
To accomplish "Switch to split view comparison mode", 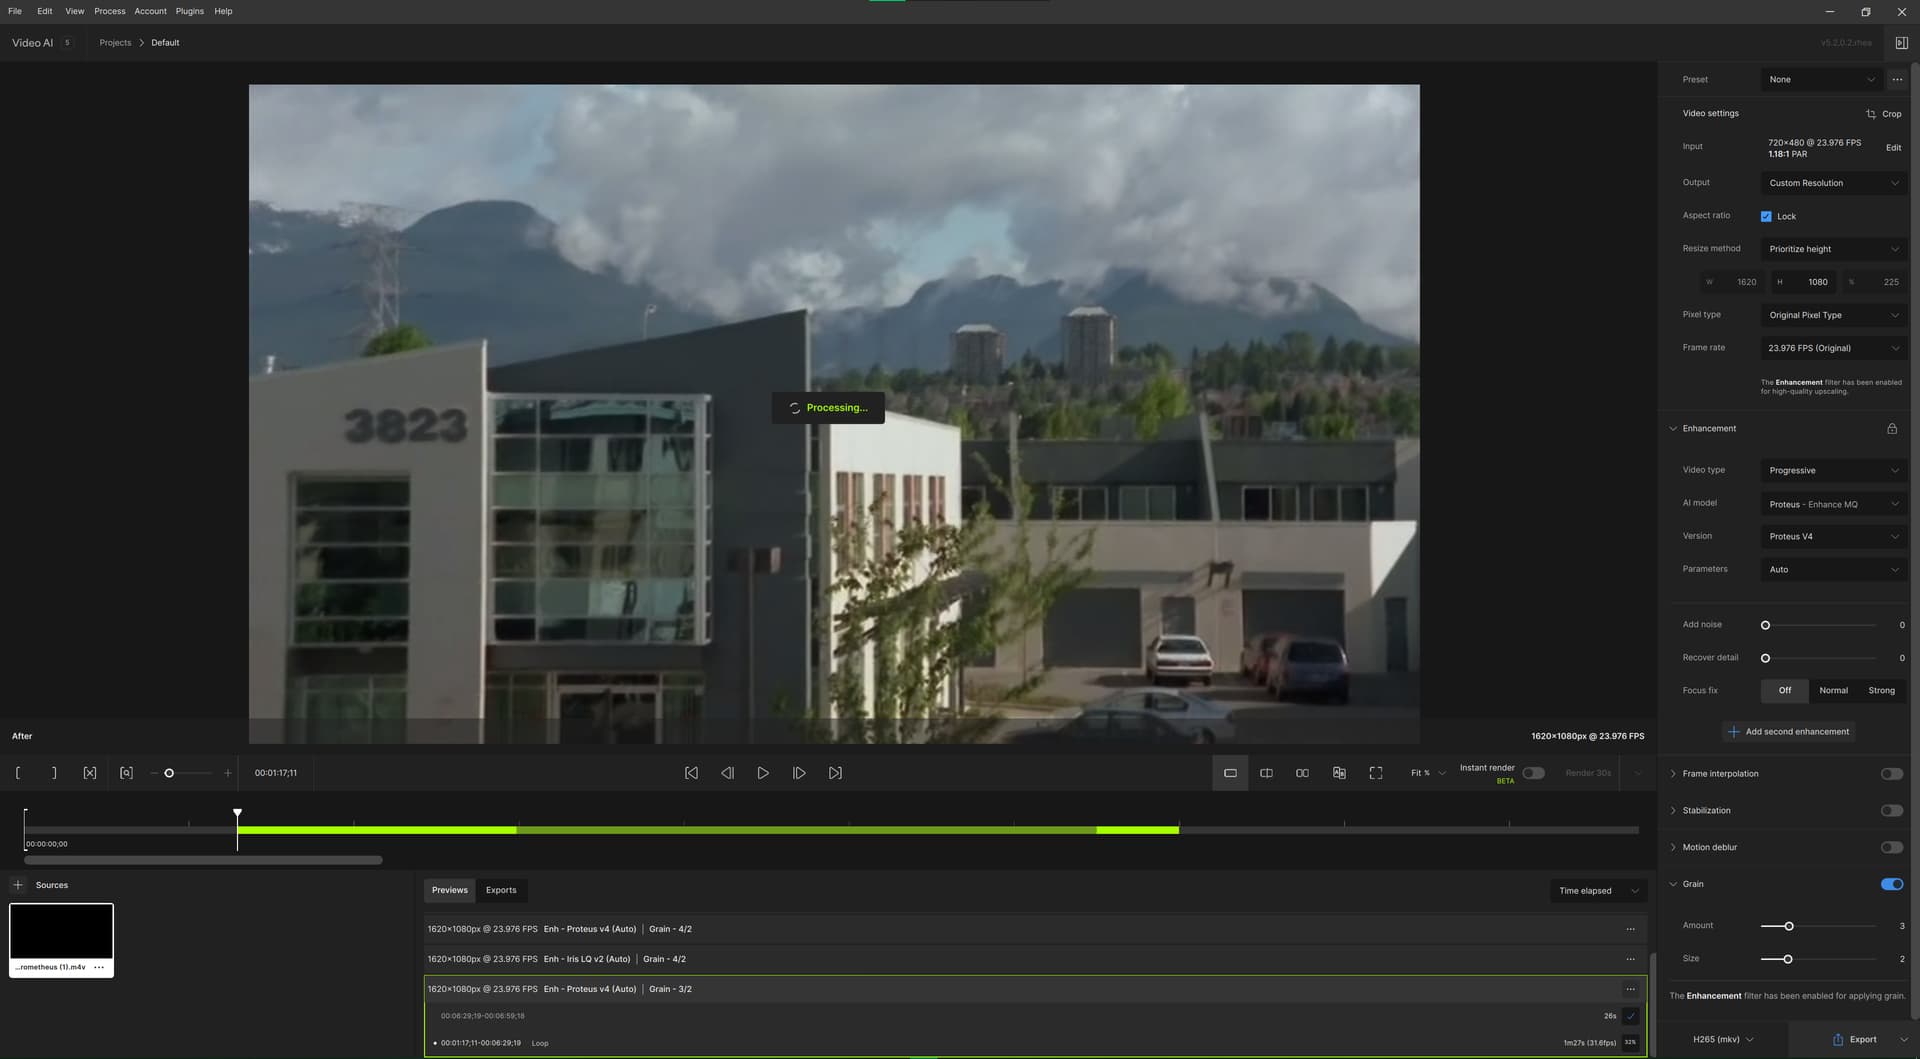I will [1266, 773].
